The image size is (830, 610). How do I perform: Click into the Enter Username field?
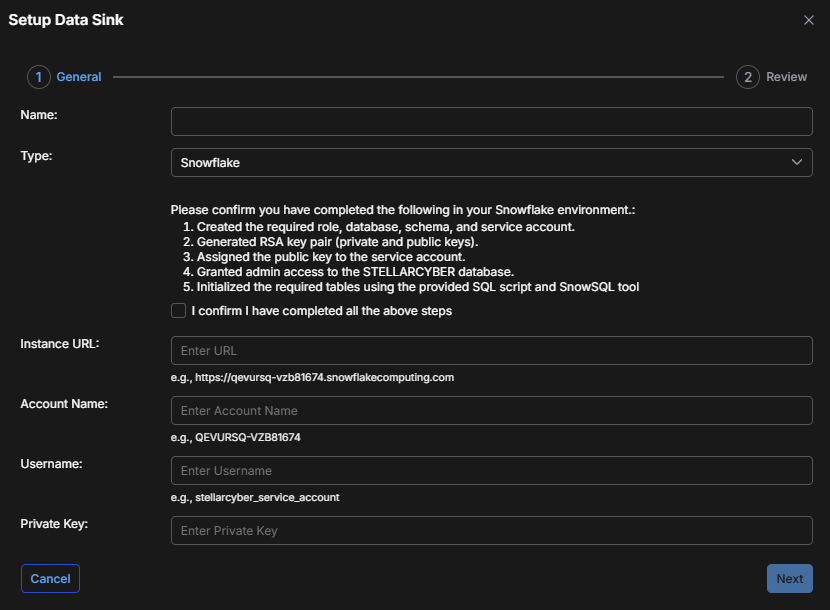click(x=491, y=471)
